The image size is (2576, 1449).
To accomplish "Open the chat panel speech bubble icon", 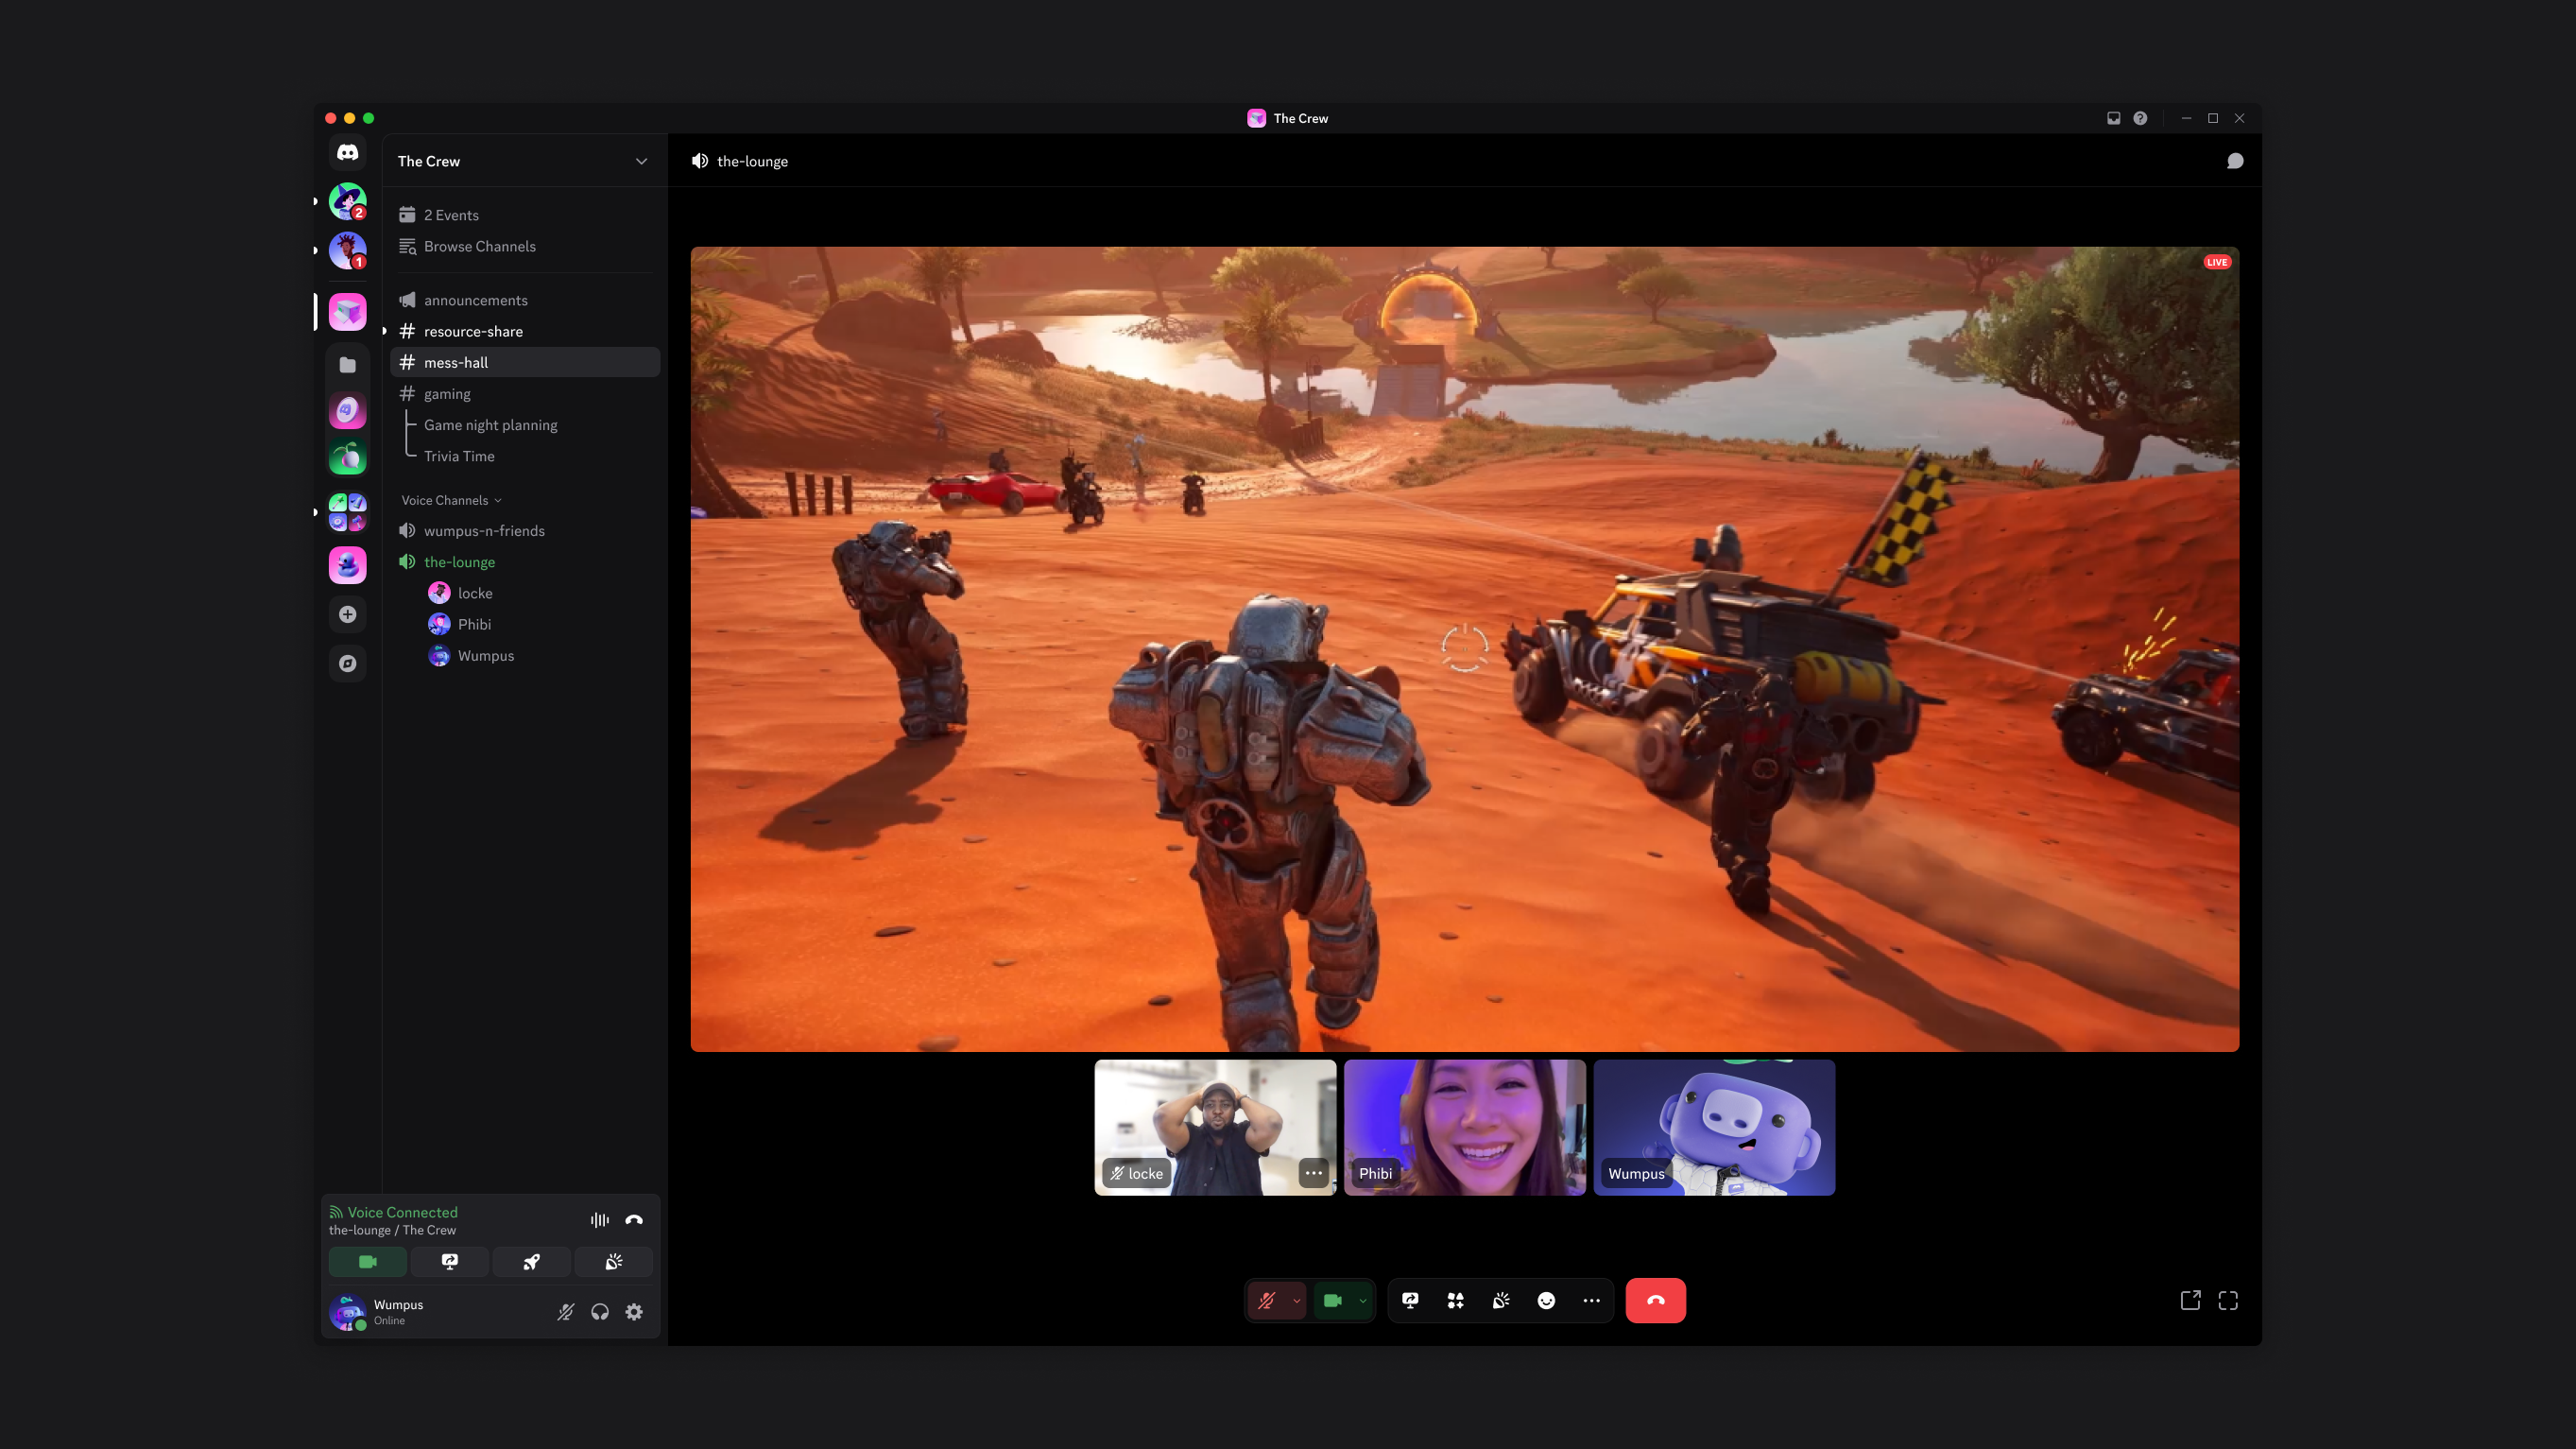I will [2235, 161].
